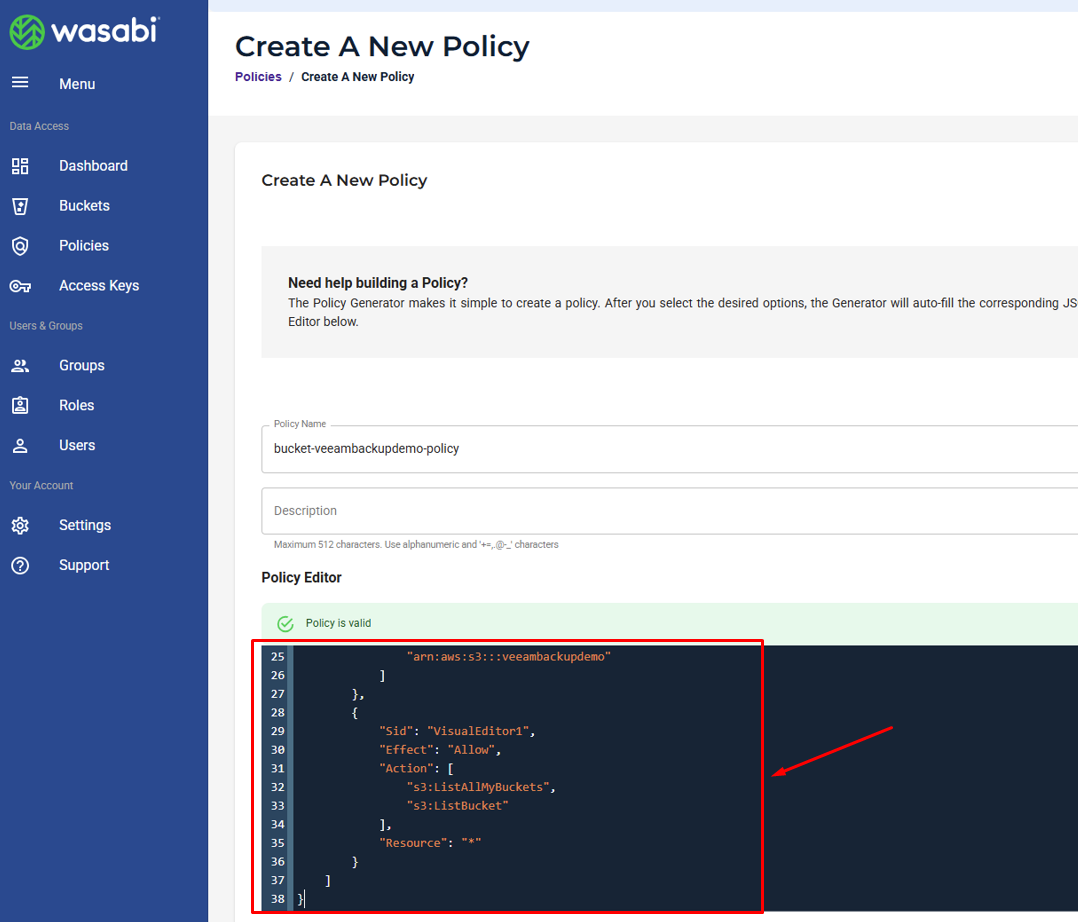Click the "Effect": "Allow" code line
The height and width of the screenshot is (922, 1078).
click(440, 749)
